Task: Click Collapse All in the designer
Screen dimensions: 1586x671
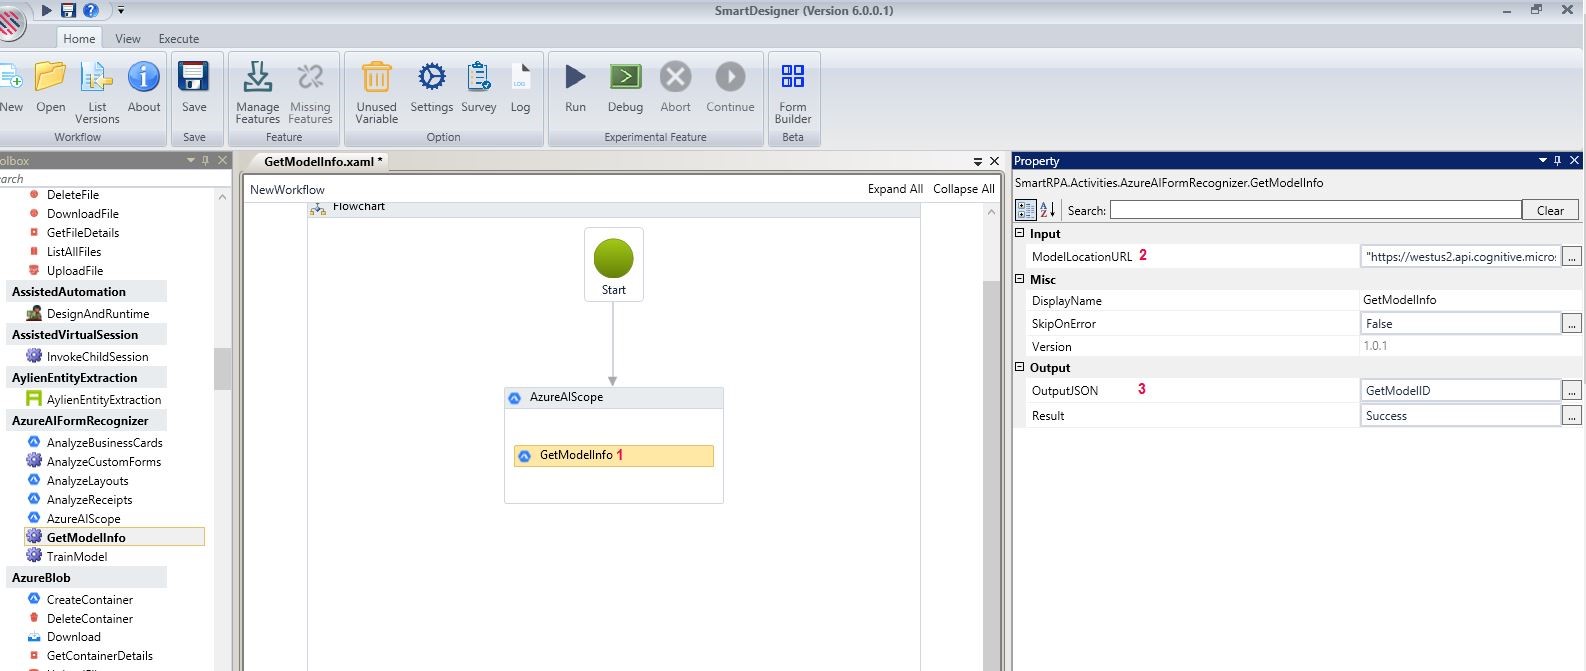Action: 963,189
